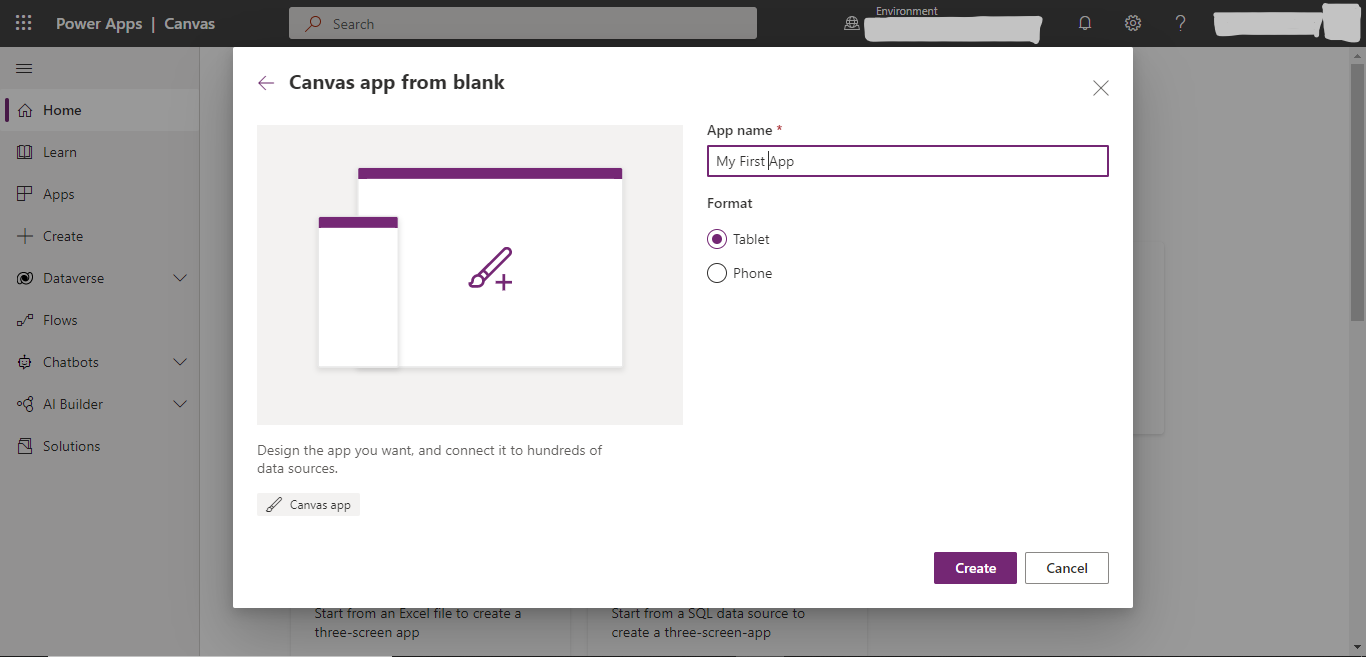Click the paintbrush icon in preview
Image resolution: width=1366 pixels, height=657 pixels.
490,269
